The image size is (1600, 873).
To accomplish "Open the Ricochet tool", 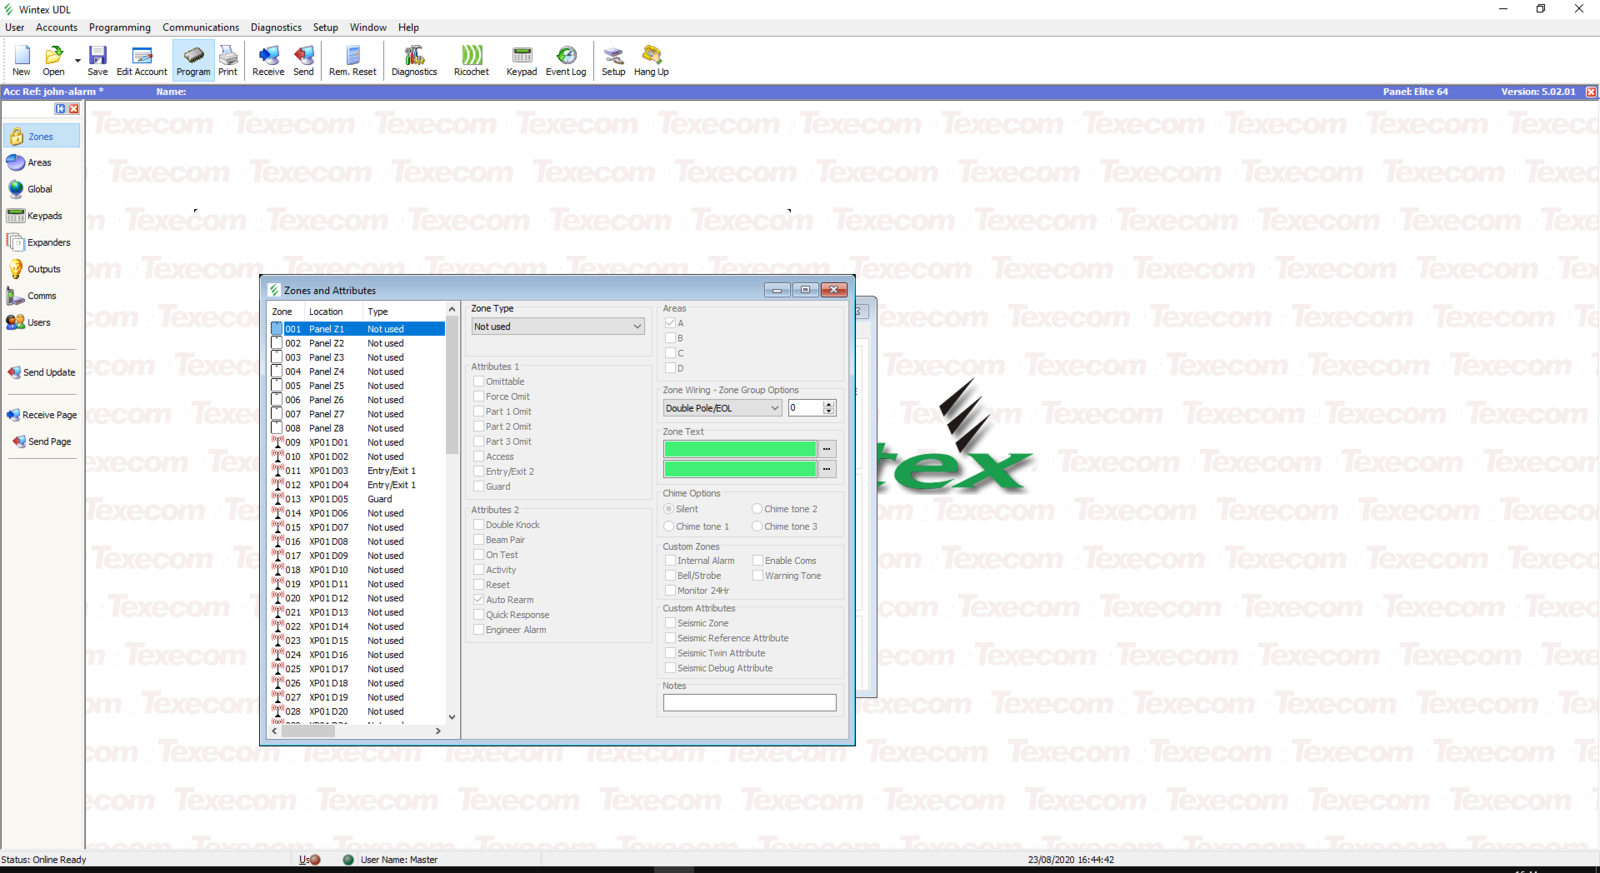I will click(x=471, y=60).
